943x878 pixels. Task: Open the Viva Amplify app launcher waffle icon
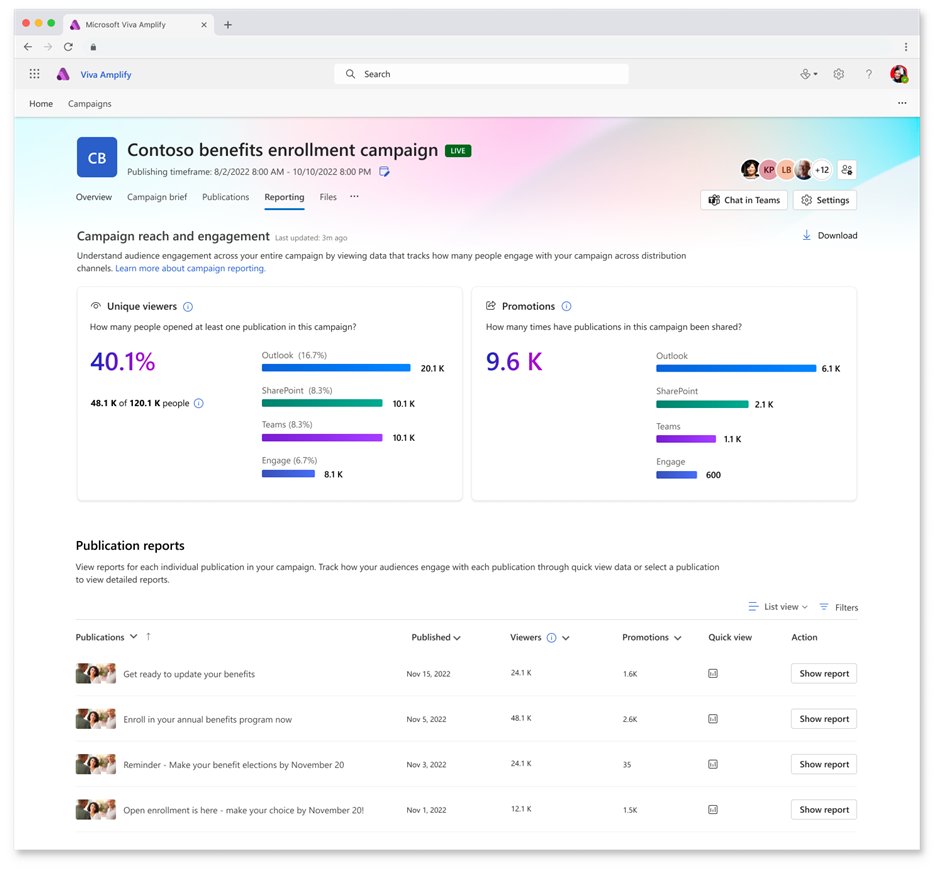(x=34, y=73)
